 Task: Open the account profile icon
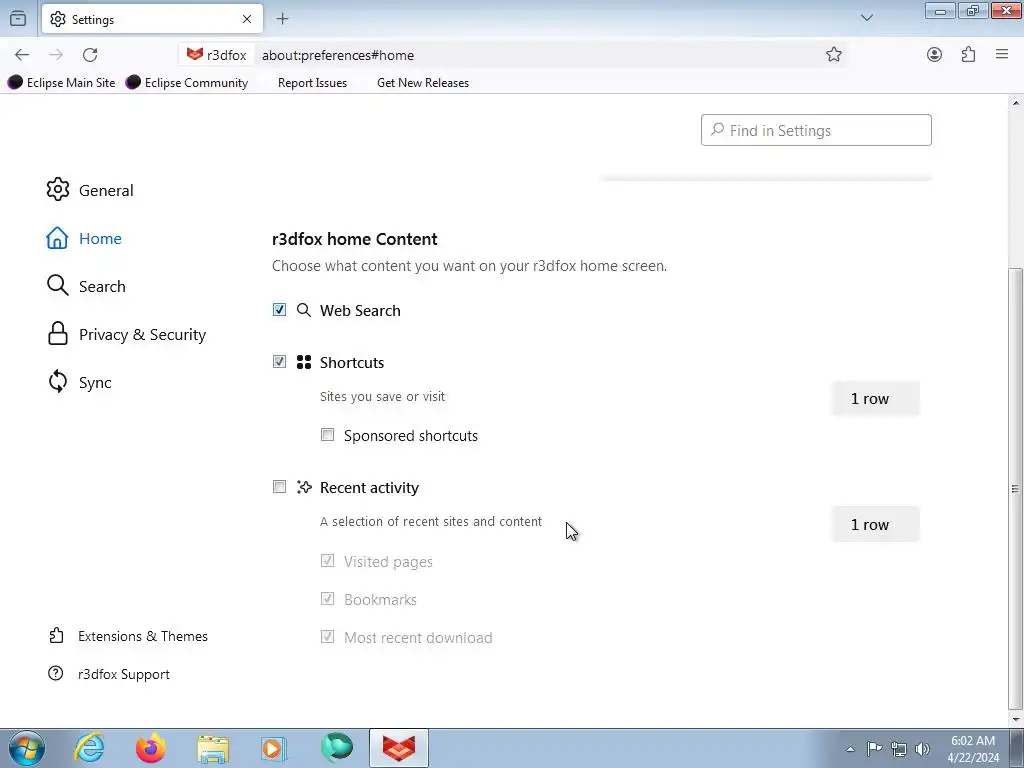[935, 55]
